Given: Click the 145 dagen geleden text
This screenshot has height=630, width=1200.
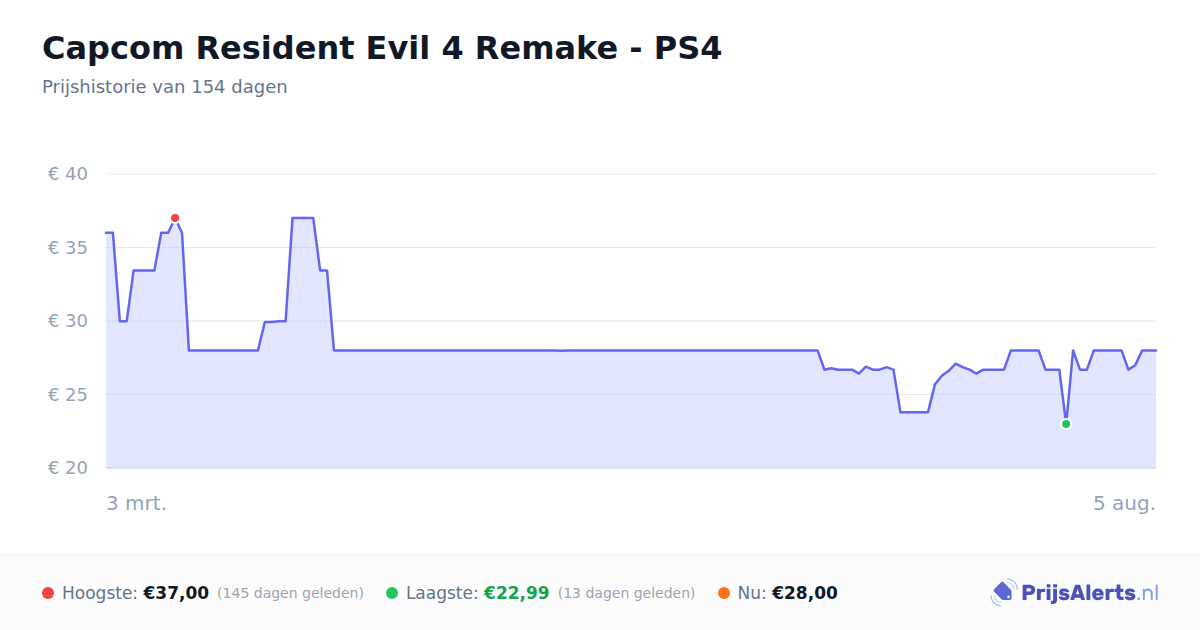Looking at the screenshot, I should (x=290, y=593).
